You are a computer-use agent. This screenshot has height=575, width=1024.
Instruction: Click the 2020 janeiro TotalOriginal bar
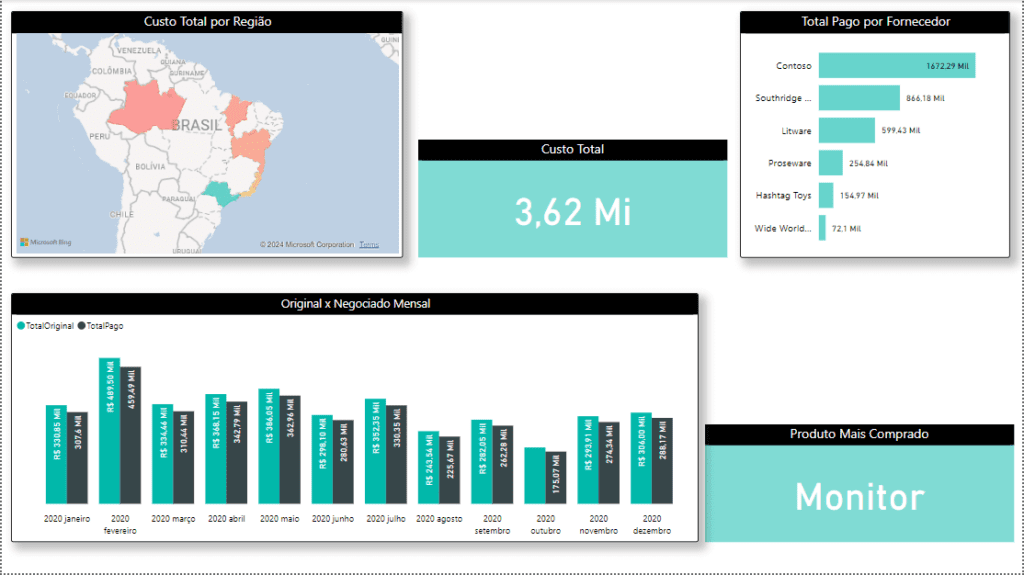56,455
